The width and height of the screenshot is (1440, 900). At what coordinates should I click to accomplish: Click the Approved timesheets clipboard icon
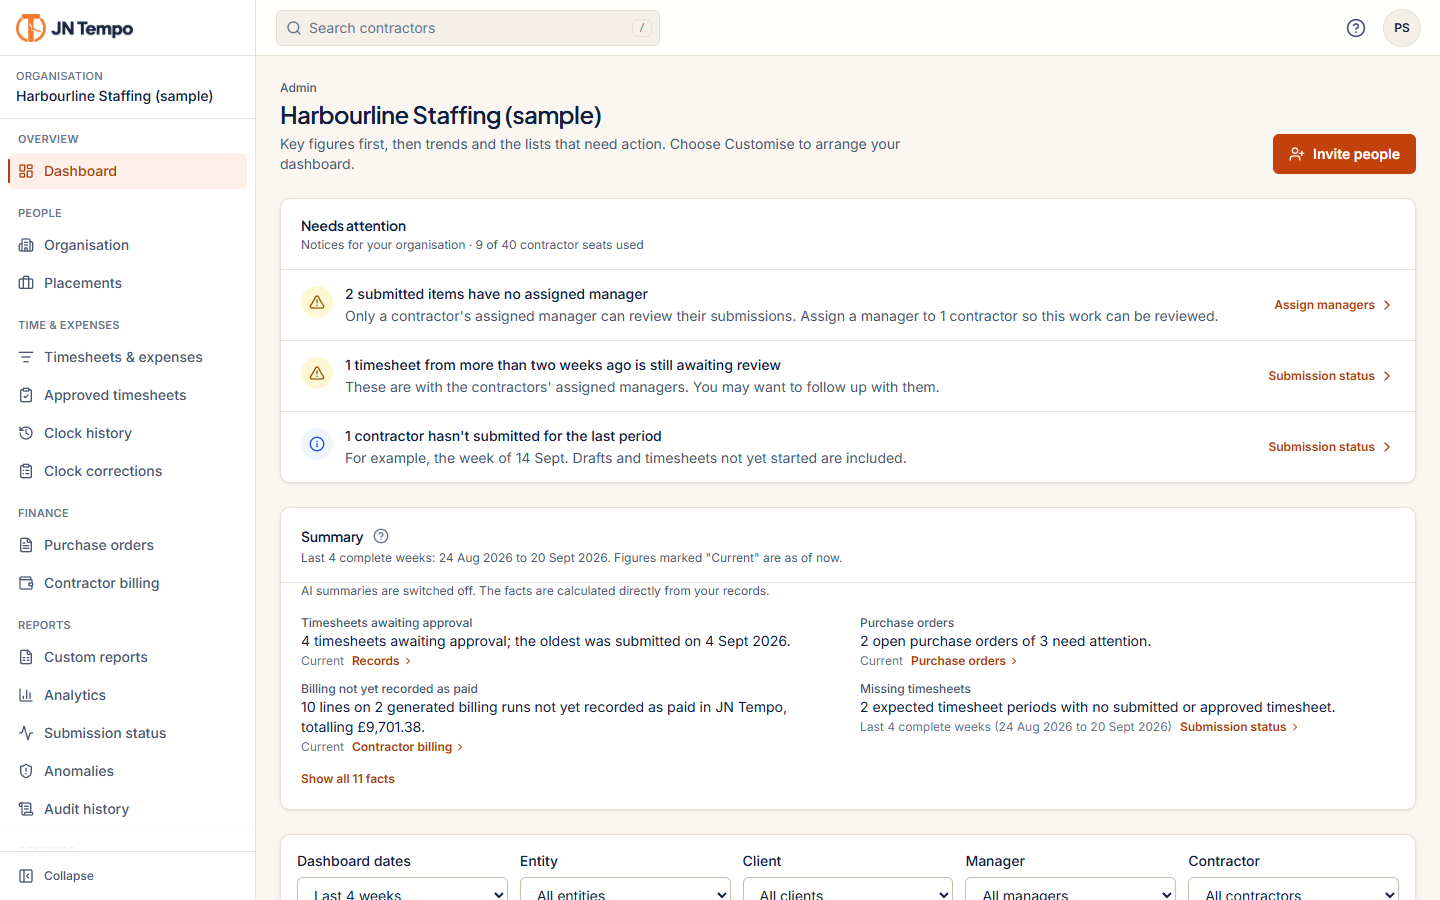click(x=26, y=395)
